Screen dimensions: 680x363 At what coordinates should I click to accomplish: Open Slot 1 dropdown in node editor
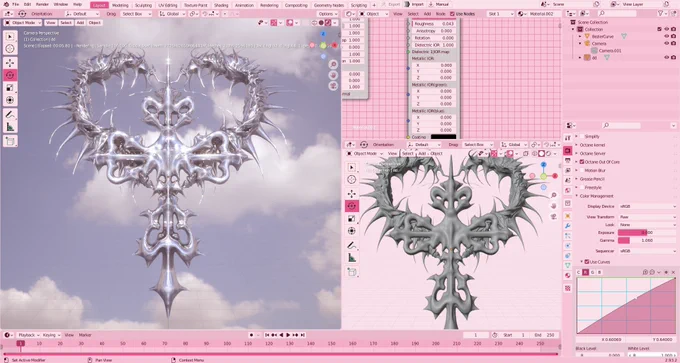(500, 14)
